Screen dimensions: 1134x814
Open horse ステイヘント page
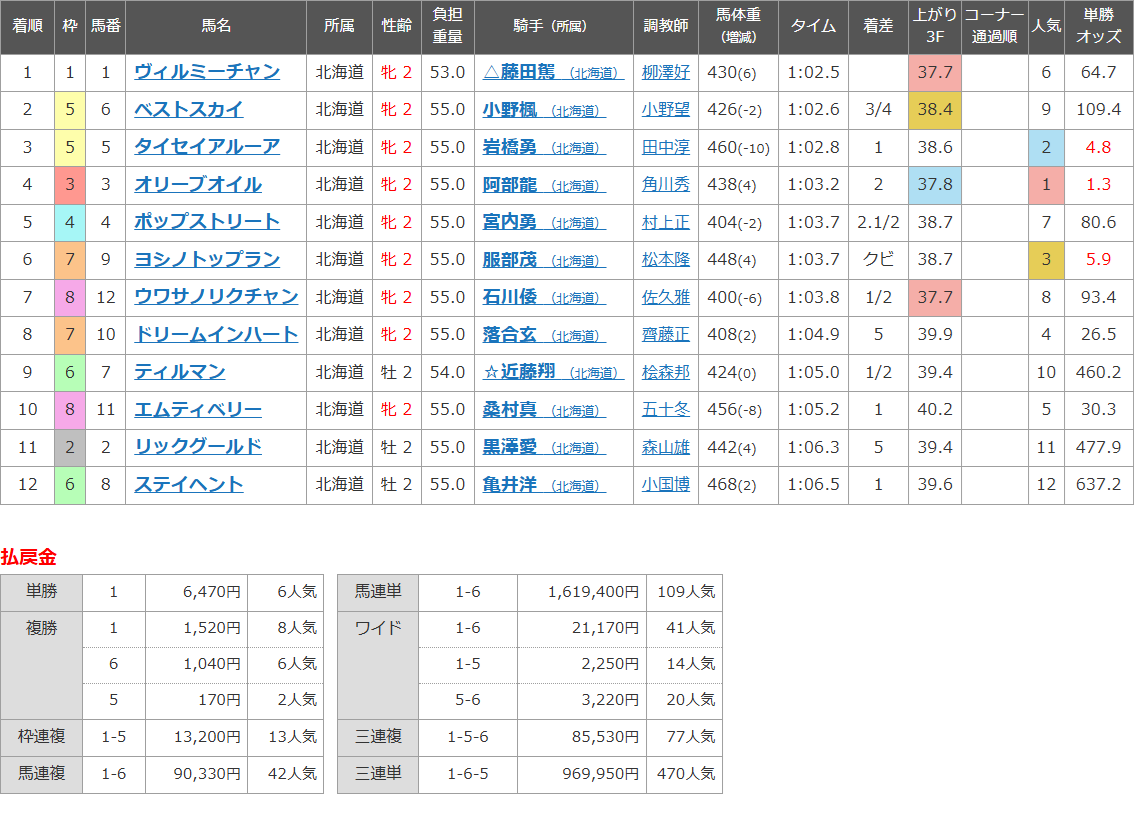point(189,484)
